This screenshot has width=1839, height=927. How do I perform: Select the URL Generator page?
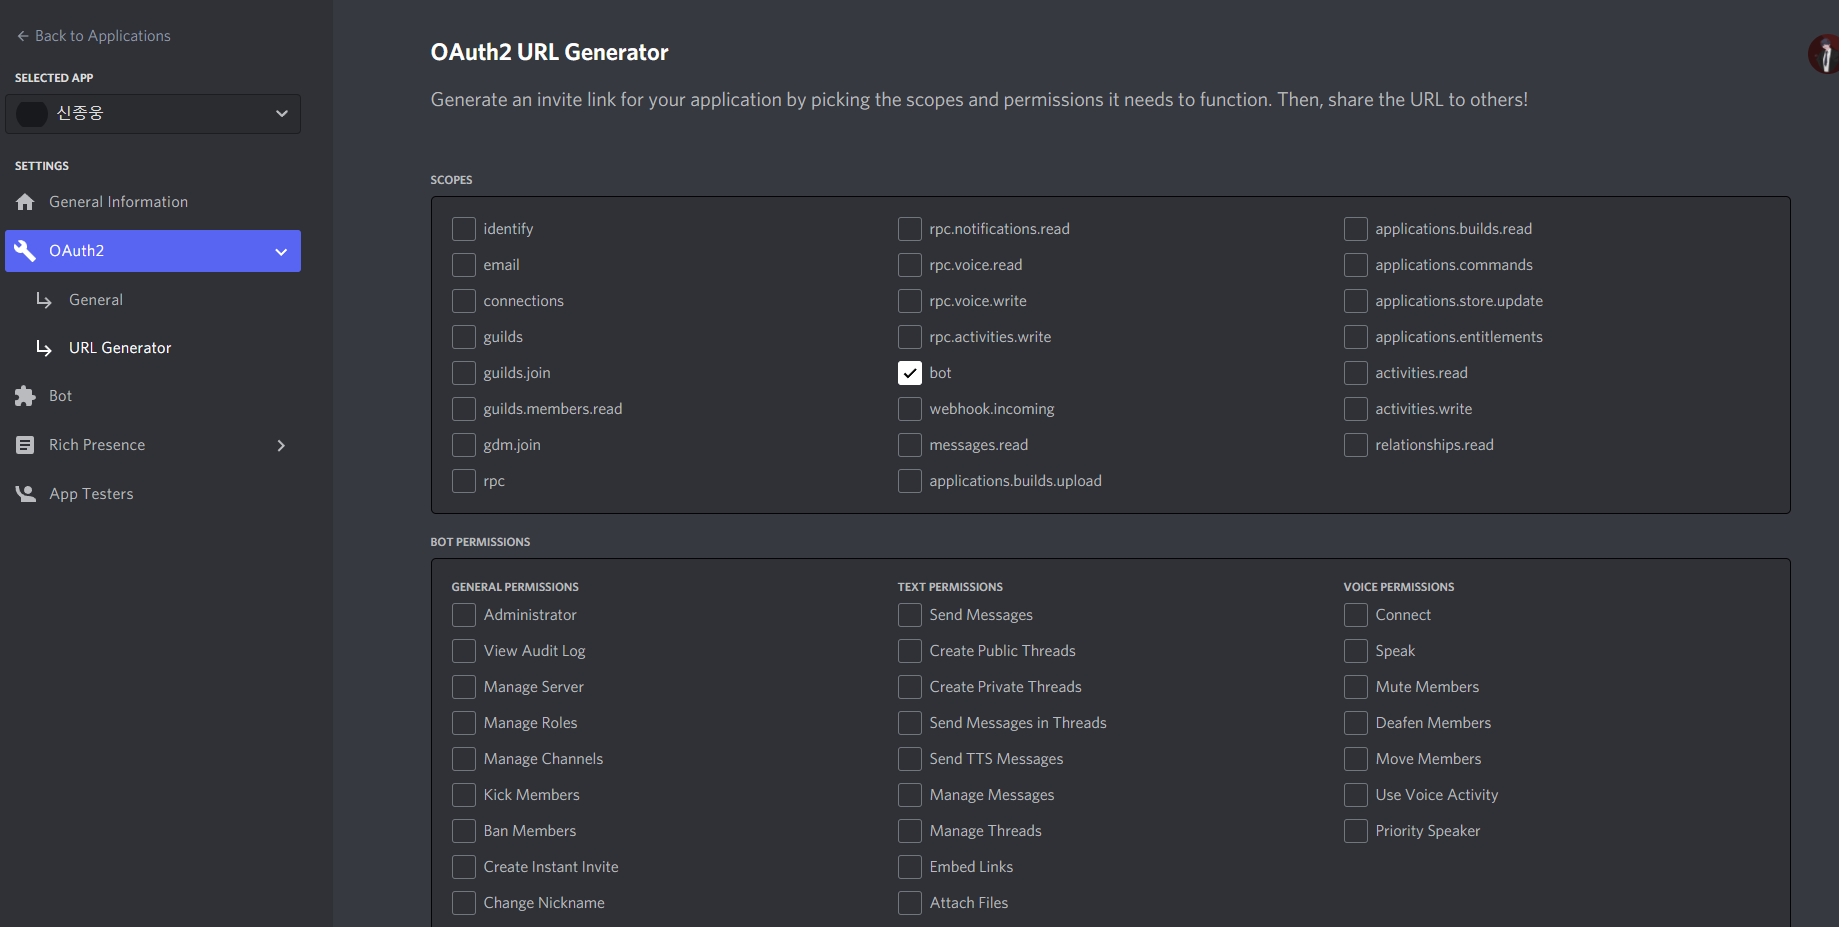120,348
